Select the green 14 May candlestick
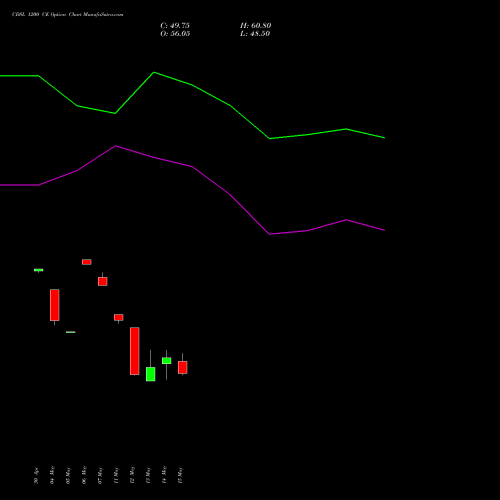 click(x=167, y=361)
